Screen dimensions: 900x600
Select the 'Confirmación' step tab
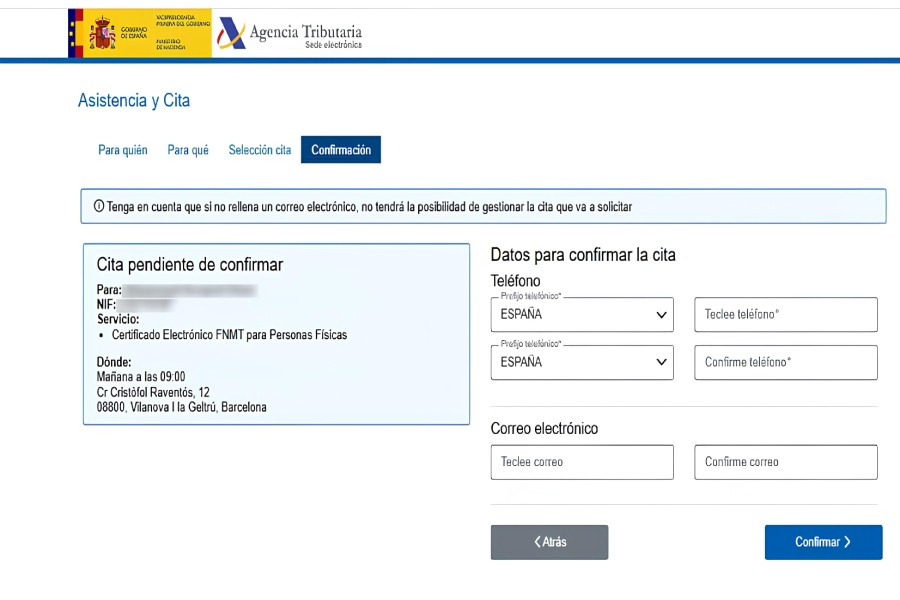tap(341, 150)
